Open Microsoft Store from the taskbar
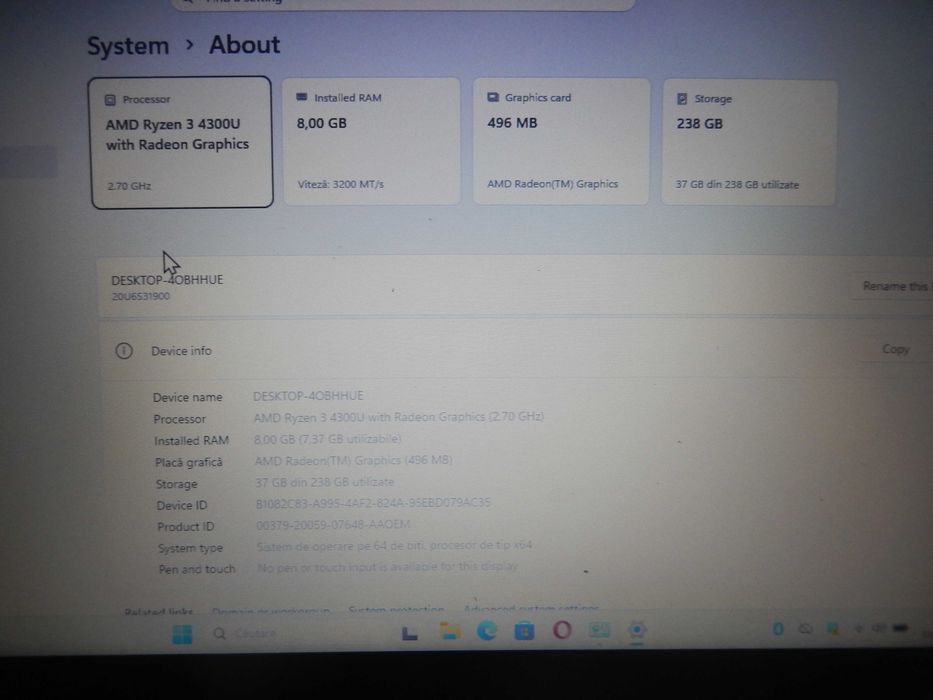933x700 pixels. [524, 630]
